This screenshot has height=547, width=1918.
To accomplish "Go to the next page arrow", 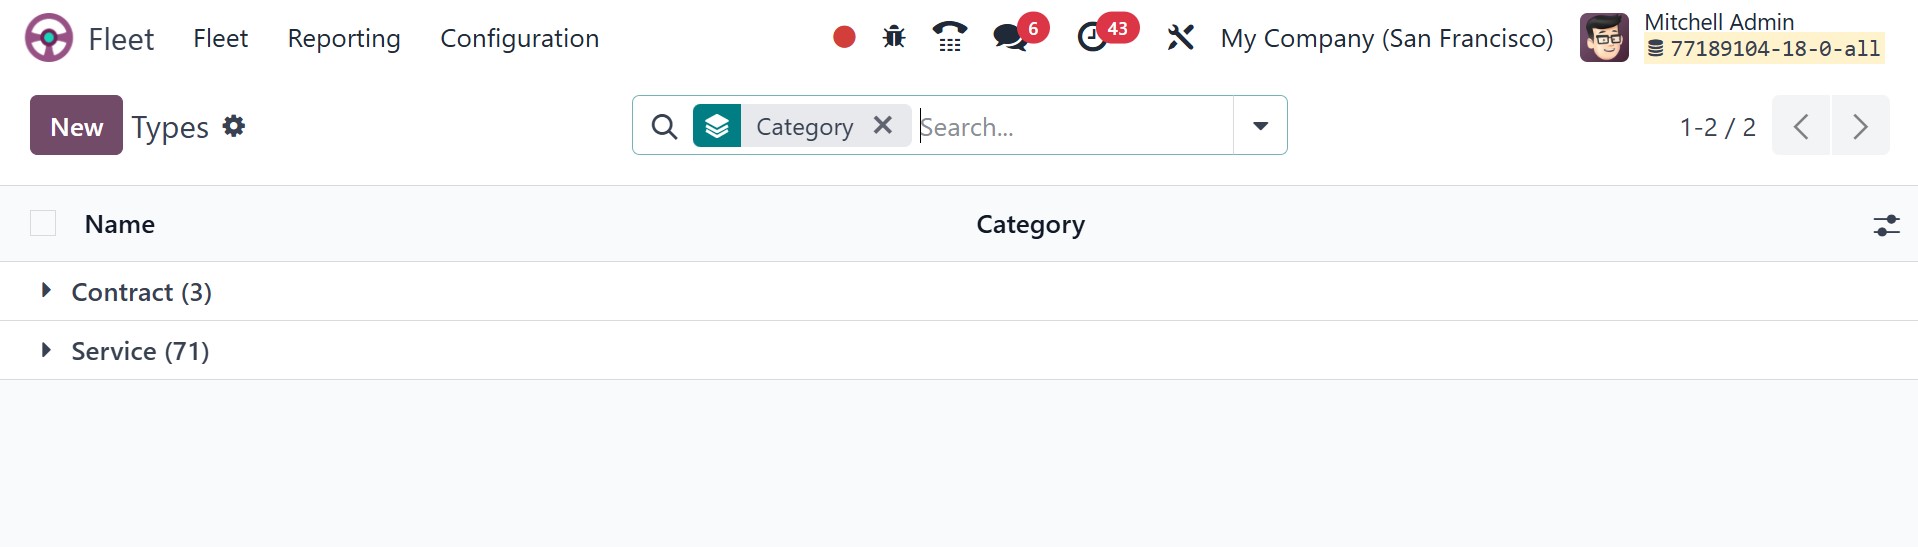I will pos(1860,126).
